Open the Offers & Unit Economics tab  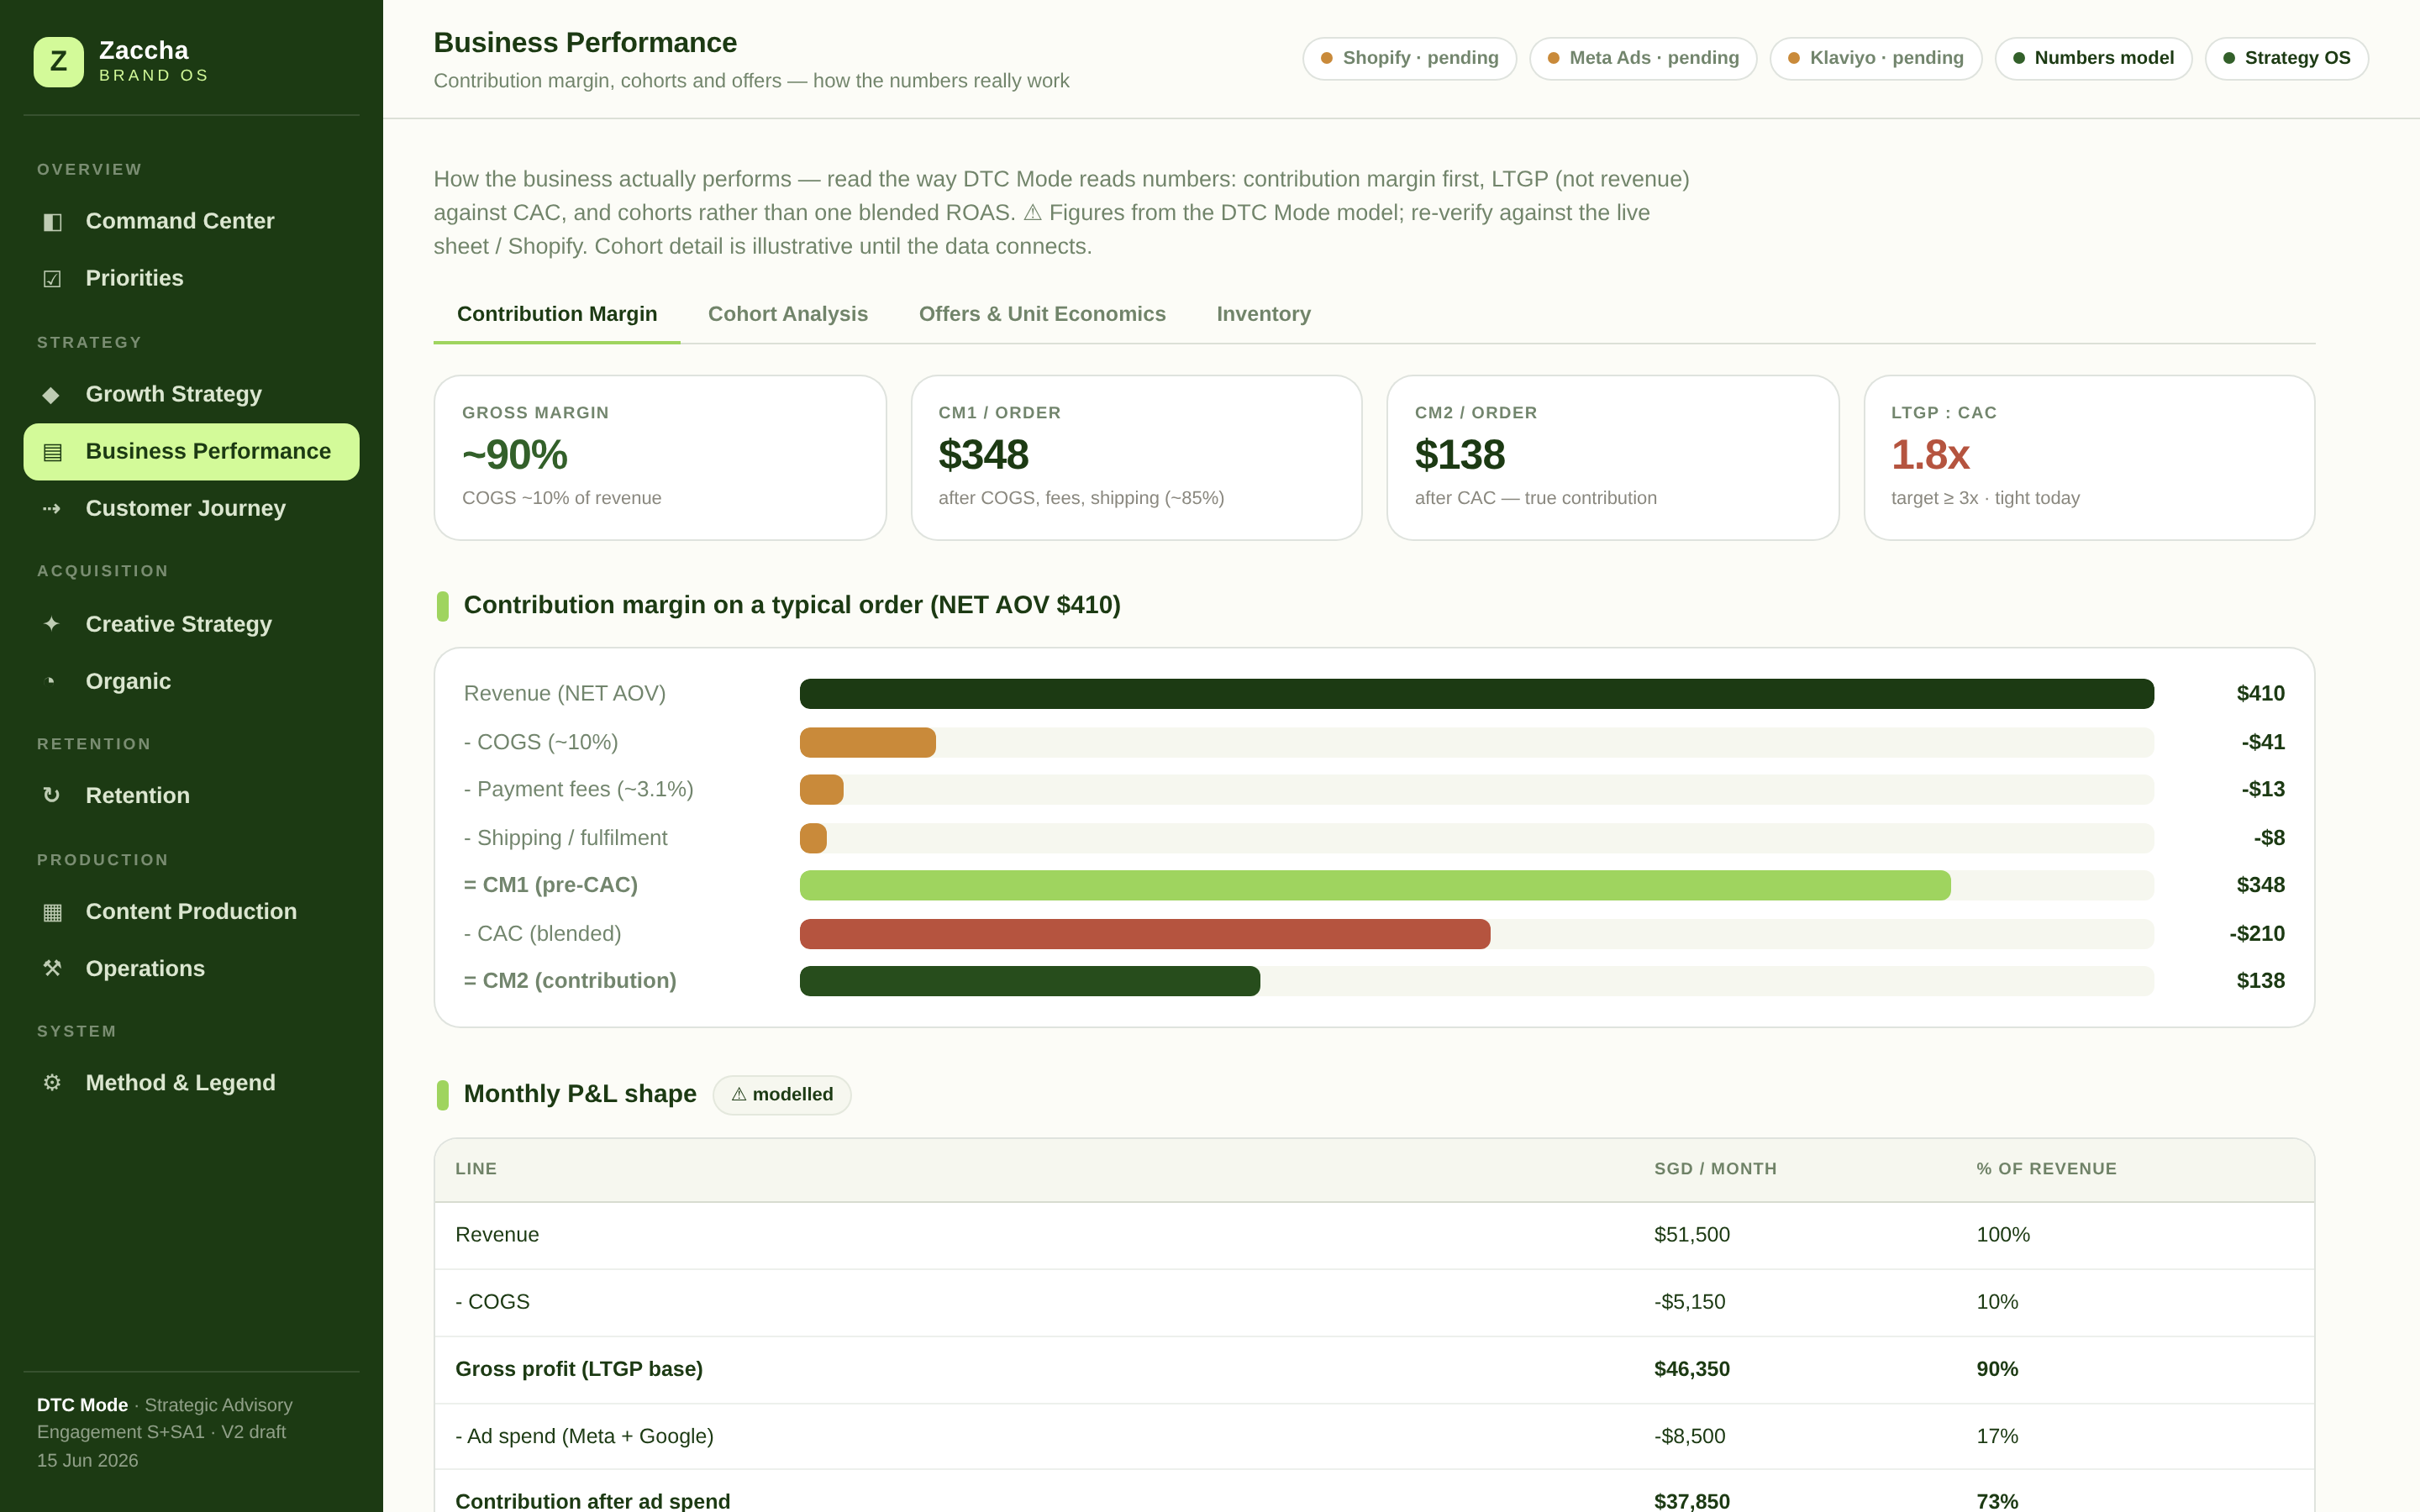point(1042,314)
